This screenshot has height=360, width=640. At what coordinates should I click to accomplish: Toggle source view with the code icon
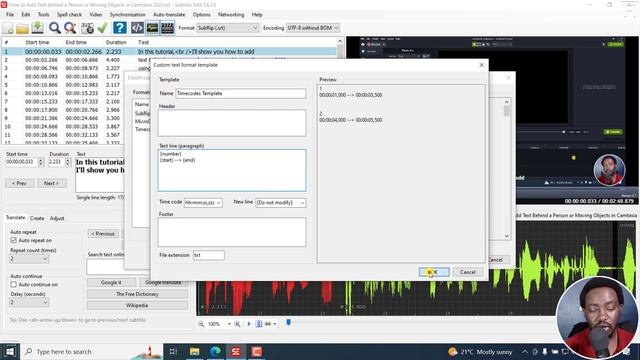click(137, 28)
